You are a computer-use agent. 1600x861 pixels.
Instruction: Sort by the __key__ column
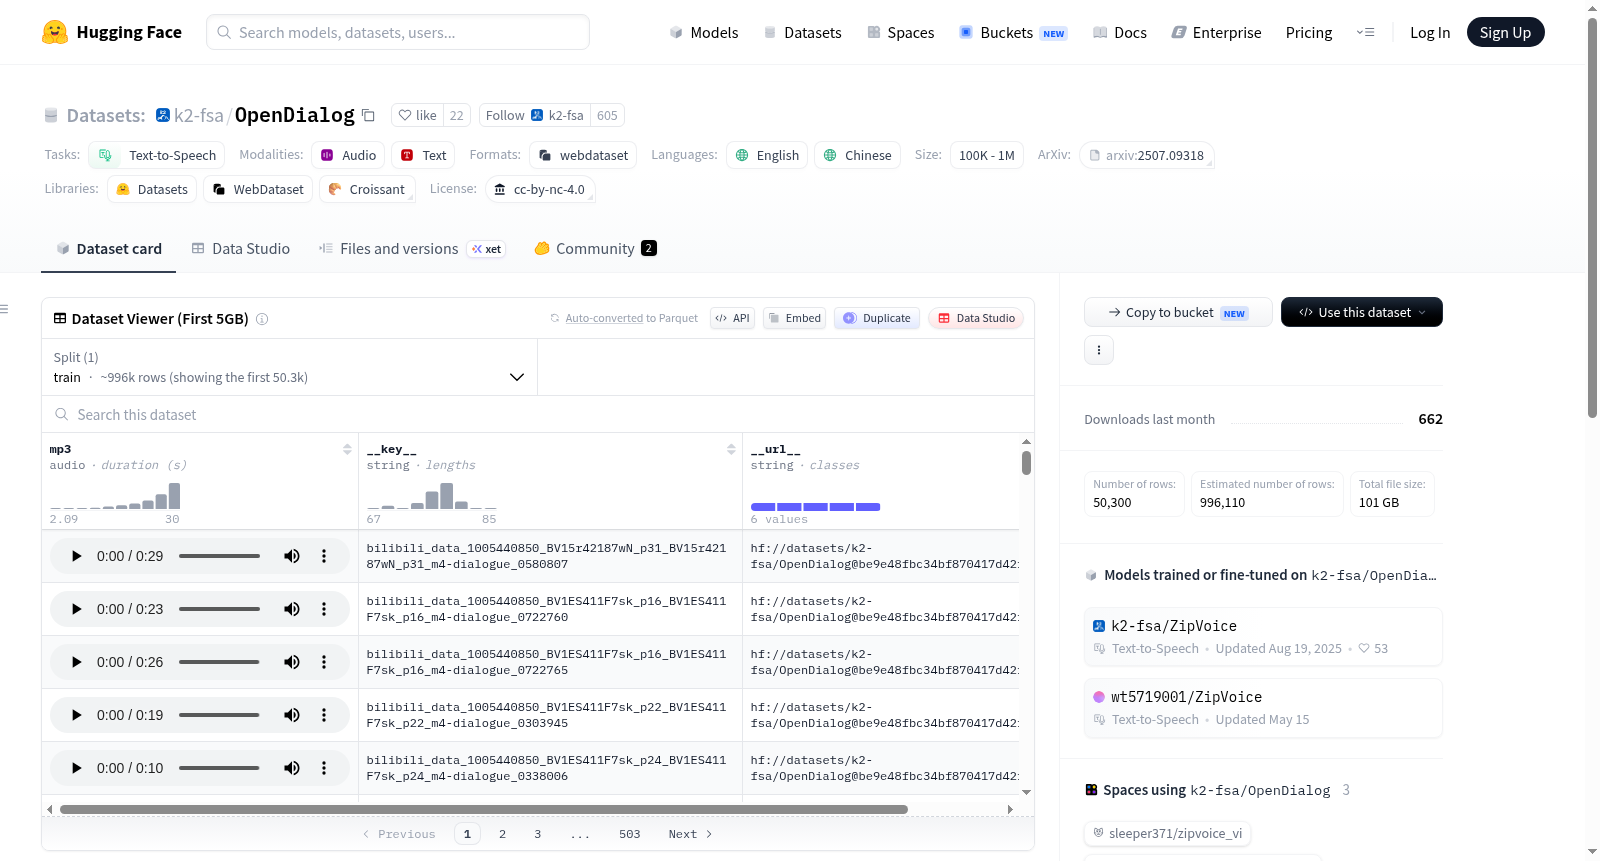tap(731, 449)
